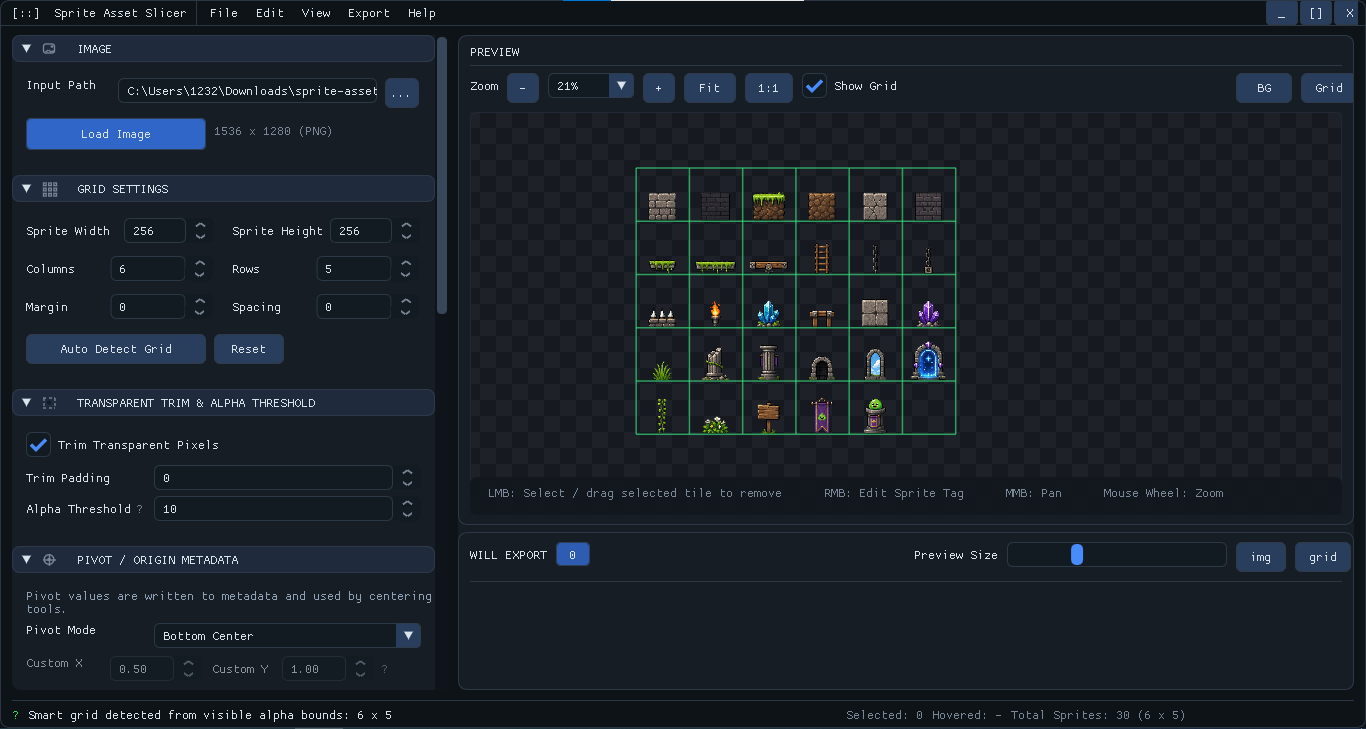Switch export preview to img view
Viewport: 1366px width, 729px height.
tap(1261, 557)
